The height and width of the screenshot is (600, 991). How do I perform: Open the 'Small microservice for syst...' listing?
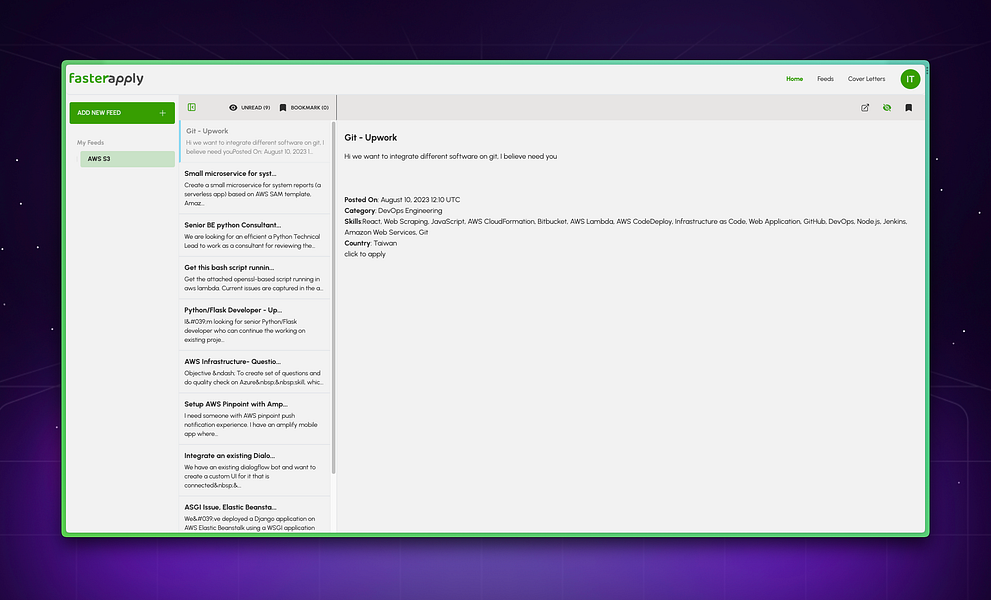tap(255, 188)
